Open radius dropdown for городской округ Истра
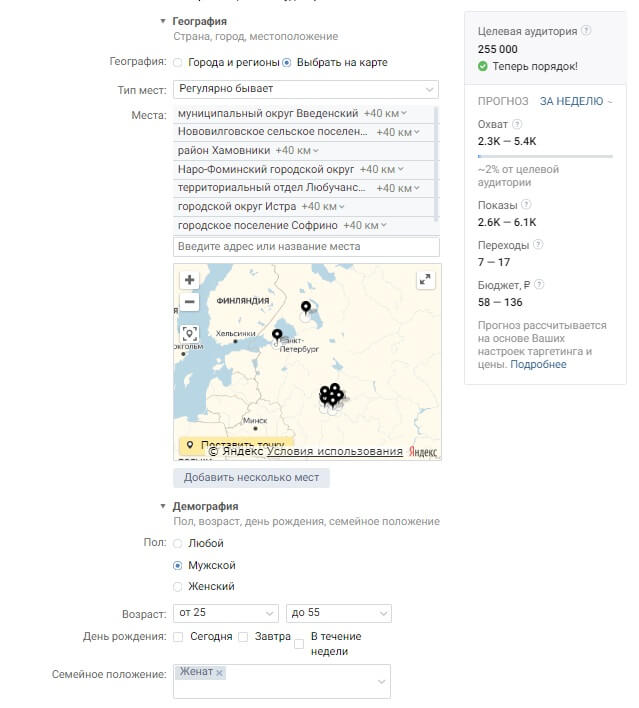The width and height of the screenshot is (639, 708). 323,206
